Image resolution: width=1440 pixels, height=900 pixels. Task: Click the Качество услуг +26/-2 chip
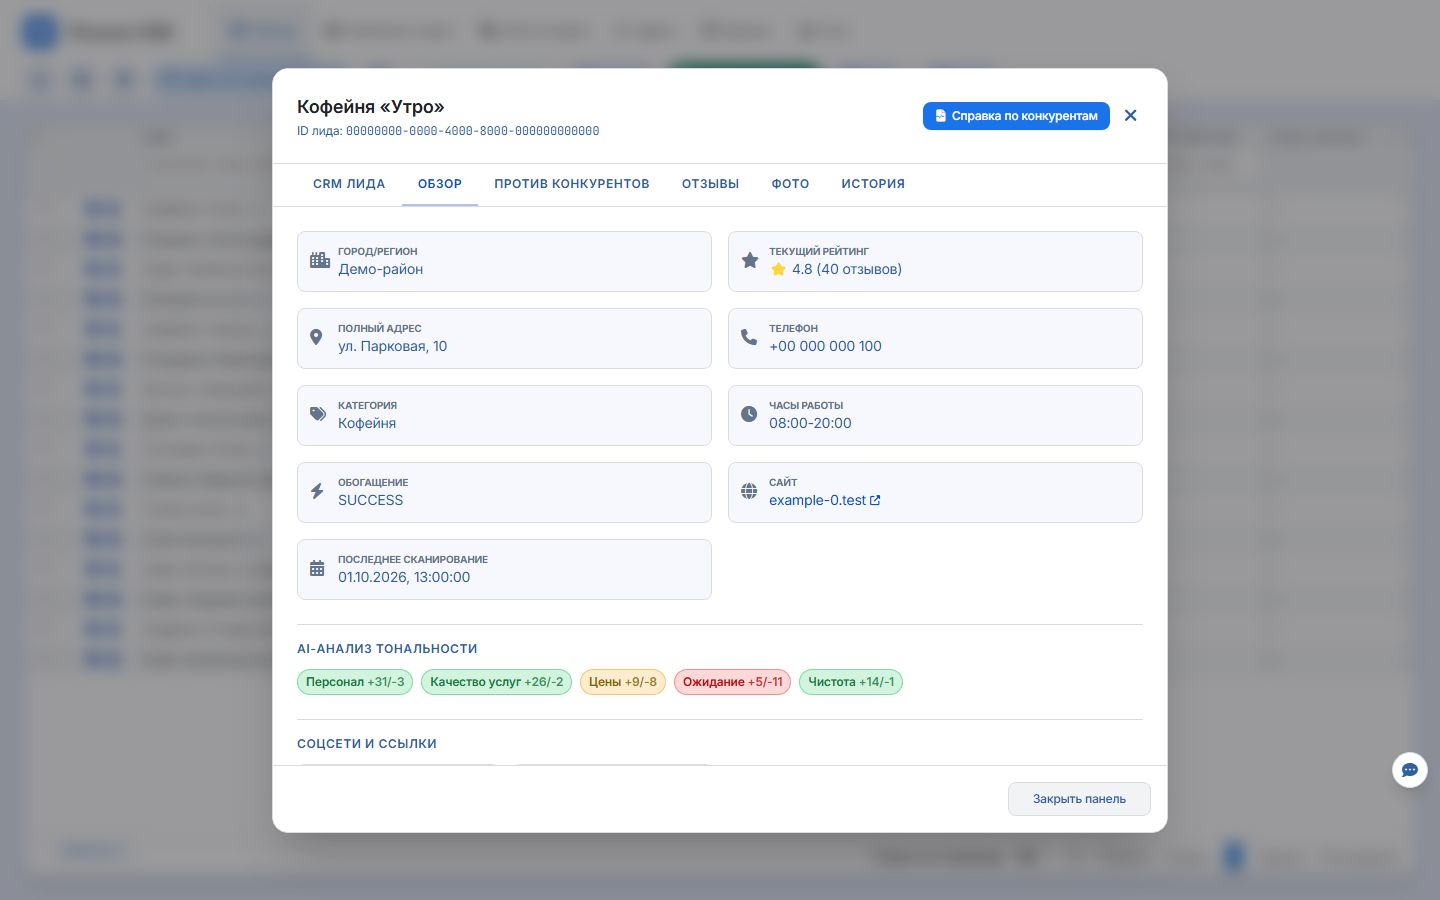pos(496,682)
